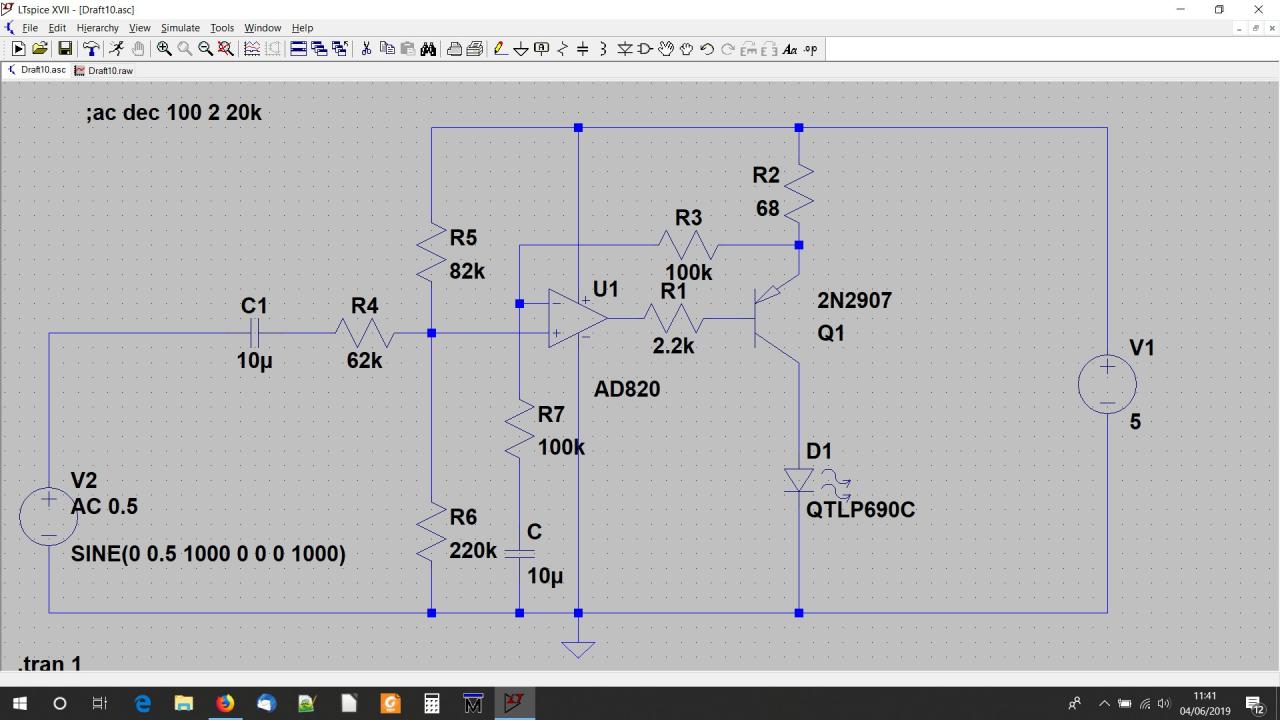1280x720 pixels.
Task: Click the V1 voltage source symbol
Action: click(1107, 385)
